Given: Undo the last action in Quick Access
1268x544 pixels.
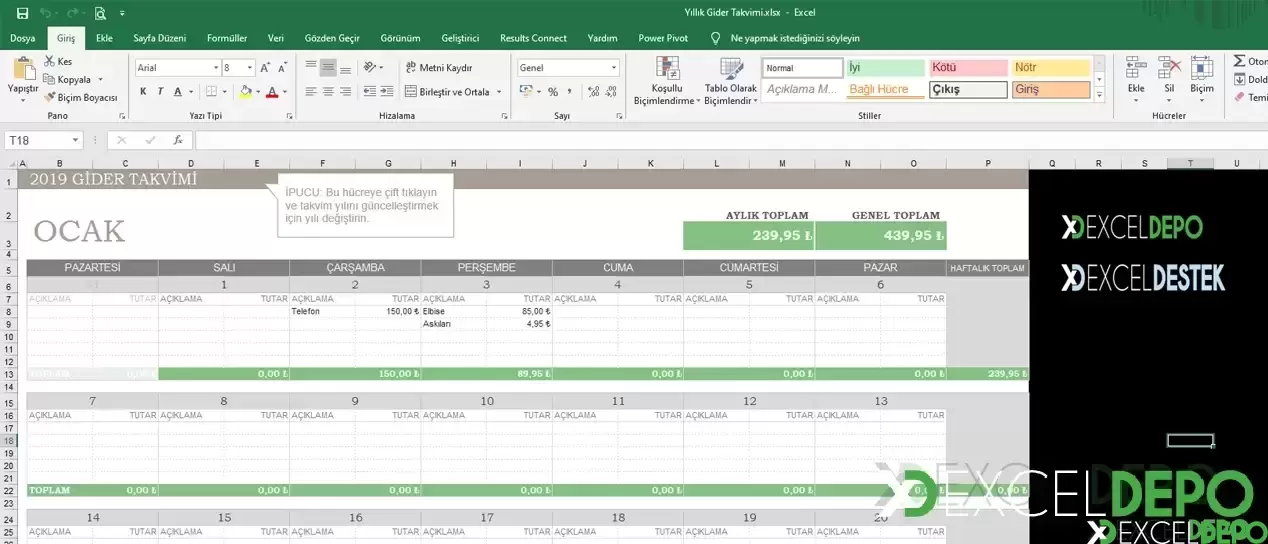Looking at the screenshot, I should click(45, 13).
